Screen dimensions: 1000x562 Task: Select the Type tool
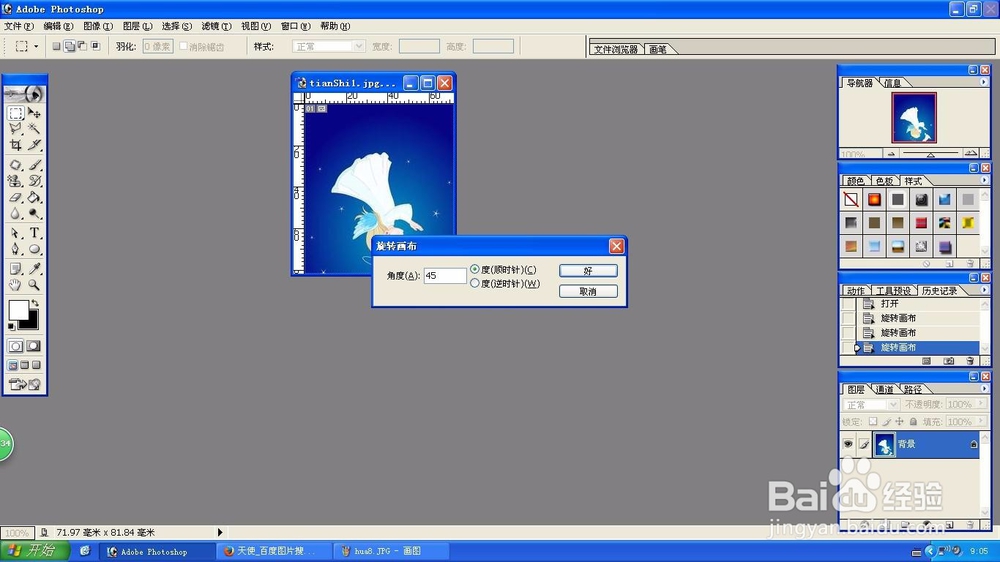34,233
